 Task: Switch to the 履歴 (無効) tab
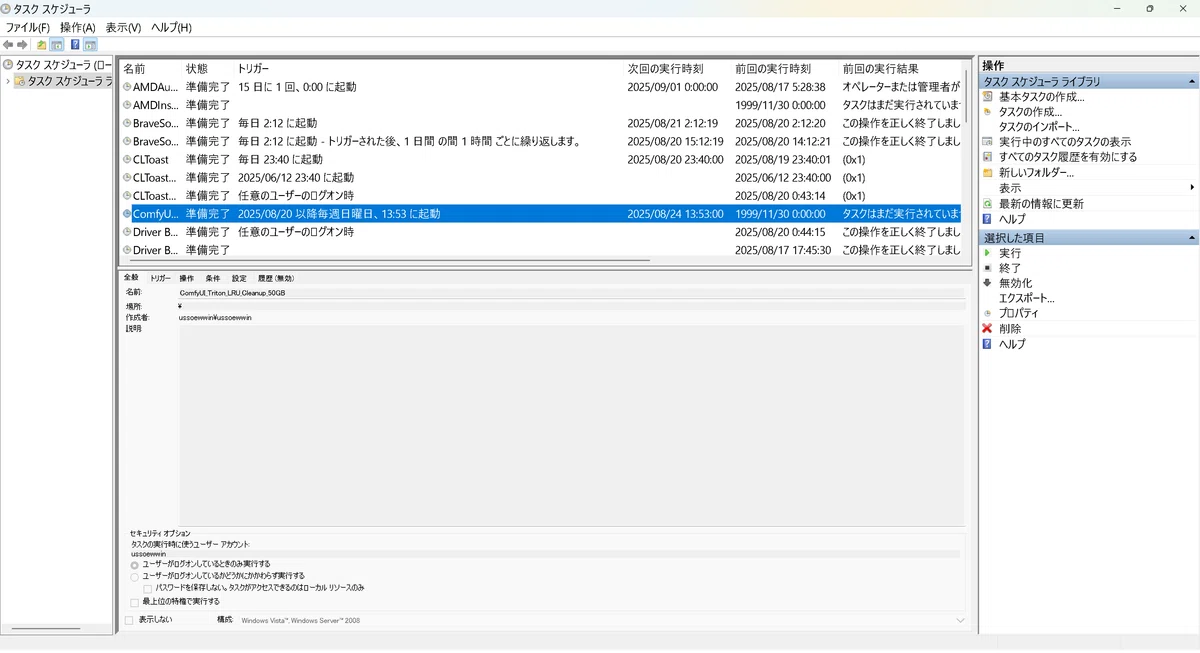click(x=276, y=278)
